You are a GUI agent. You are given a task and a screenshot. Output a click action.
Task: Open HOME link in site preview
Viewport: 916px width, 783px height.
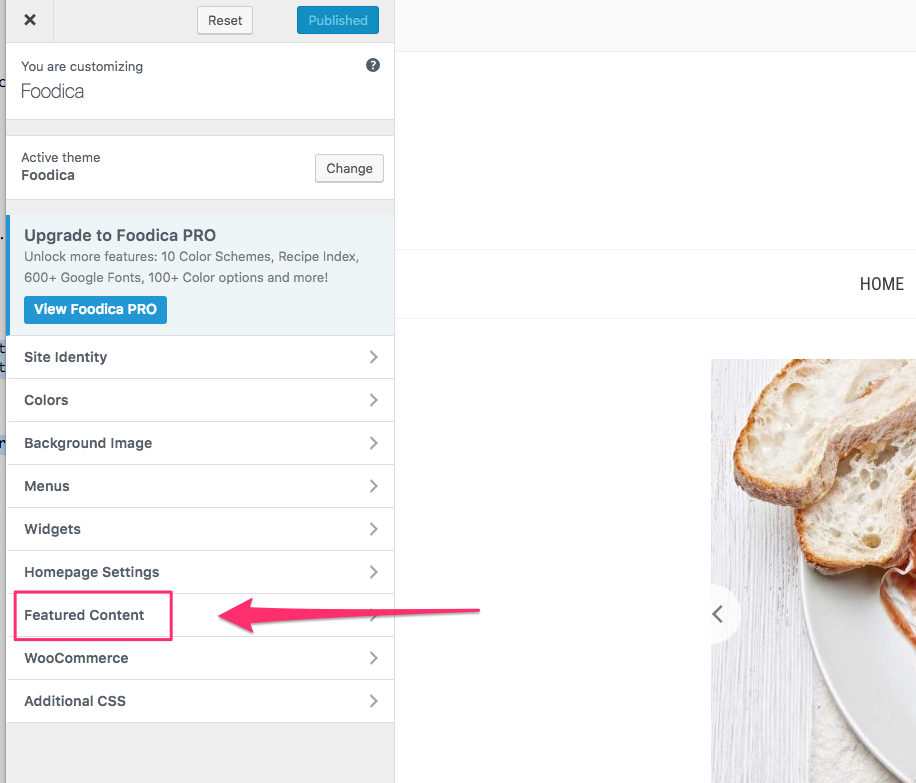(882, 284)
